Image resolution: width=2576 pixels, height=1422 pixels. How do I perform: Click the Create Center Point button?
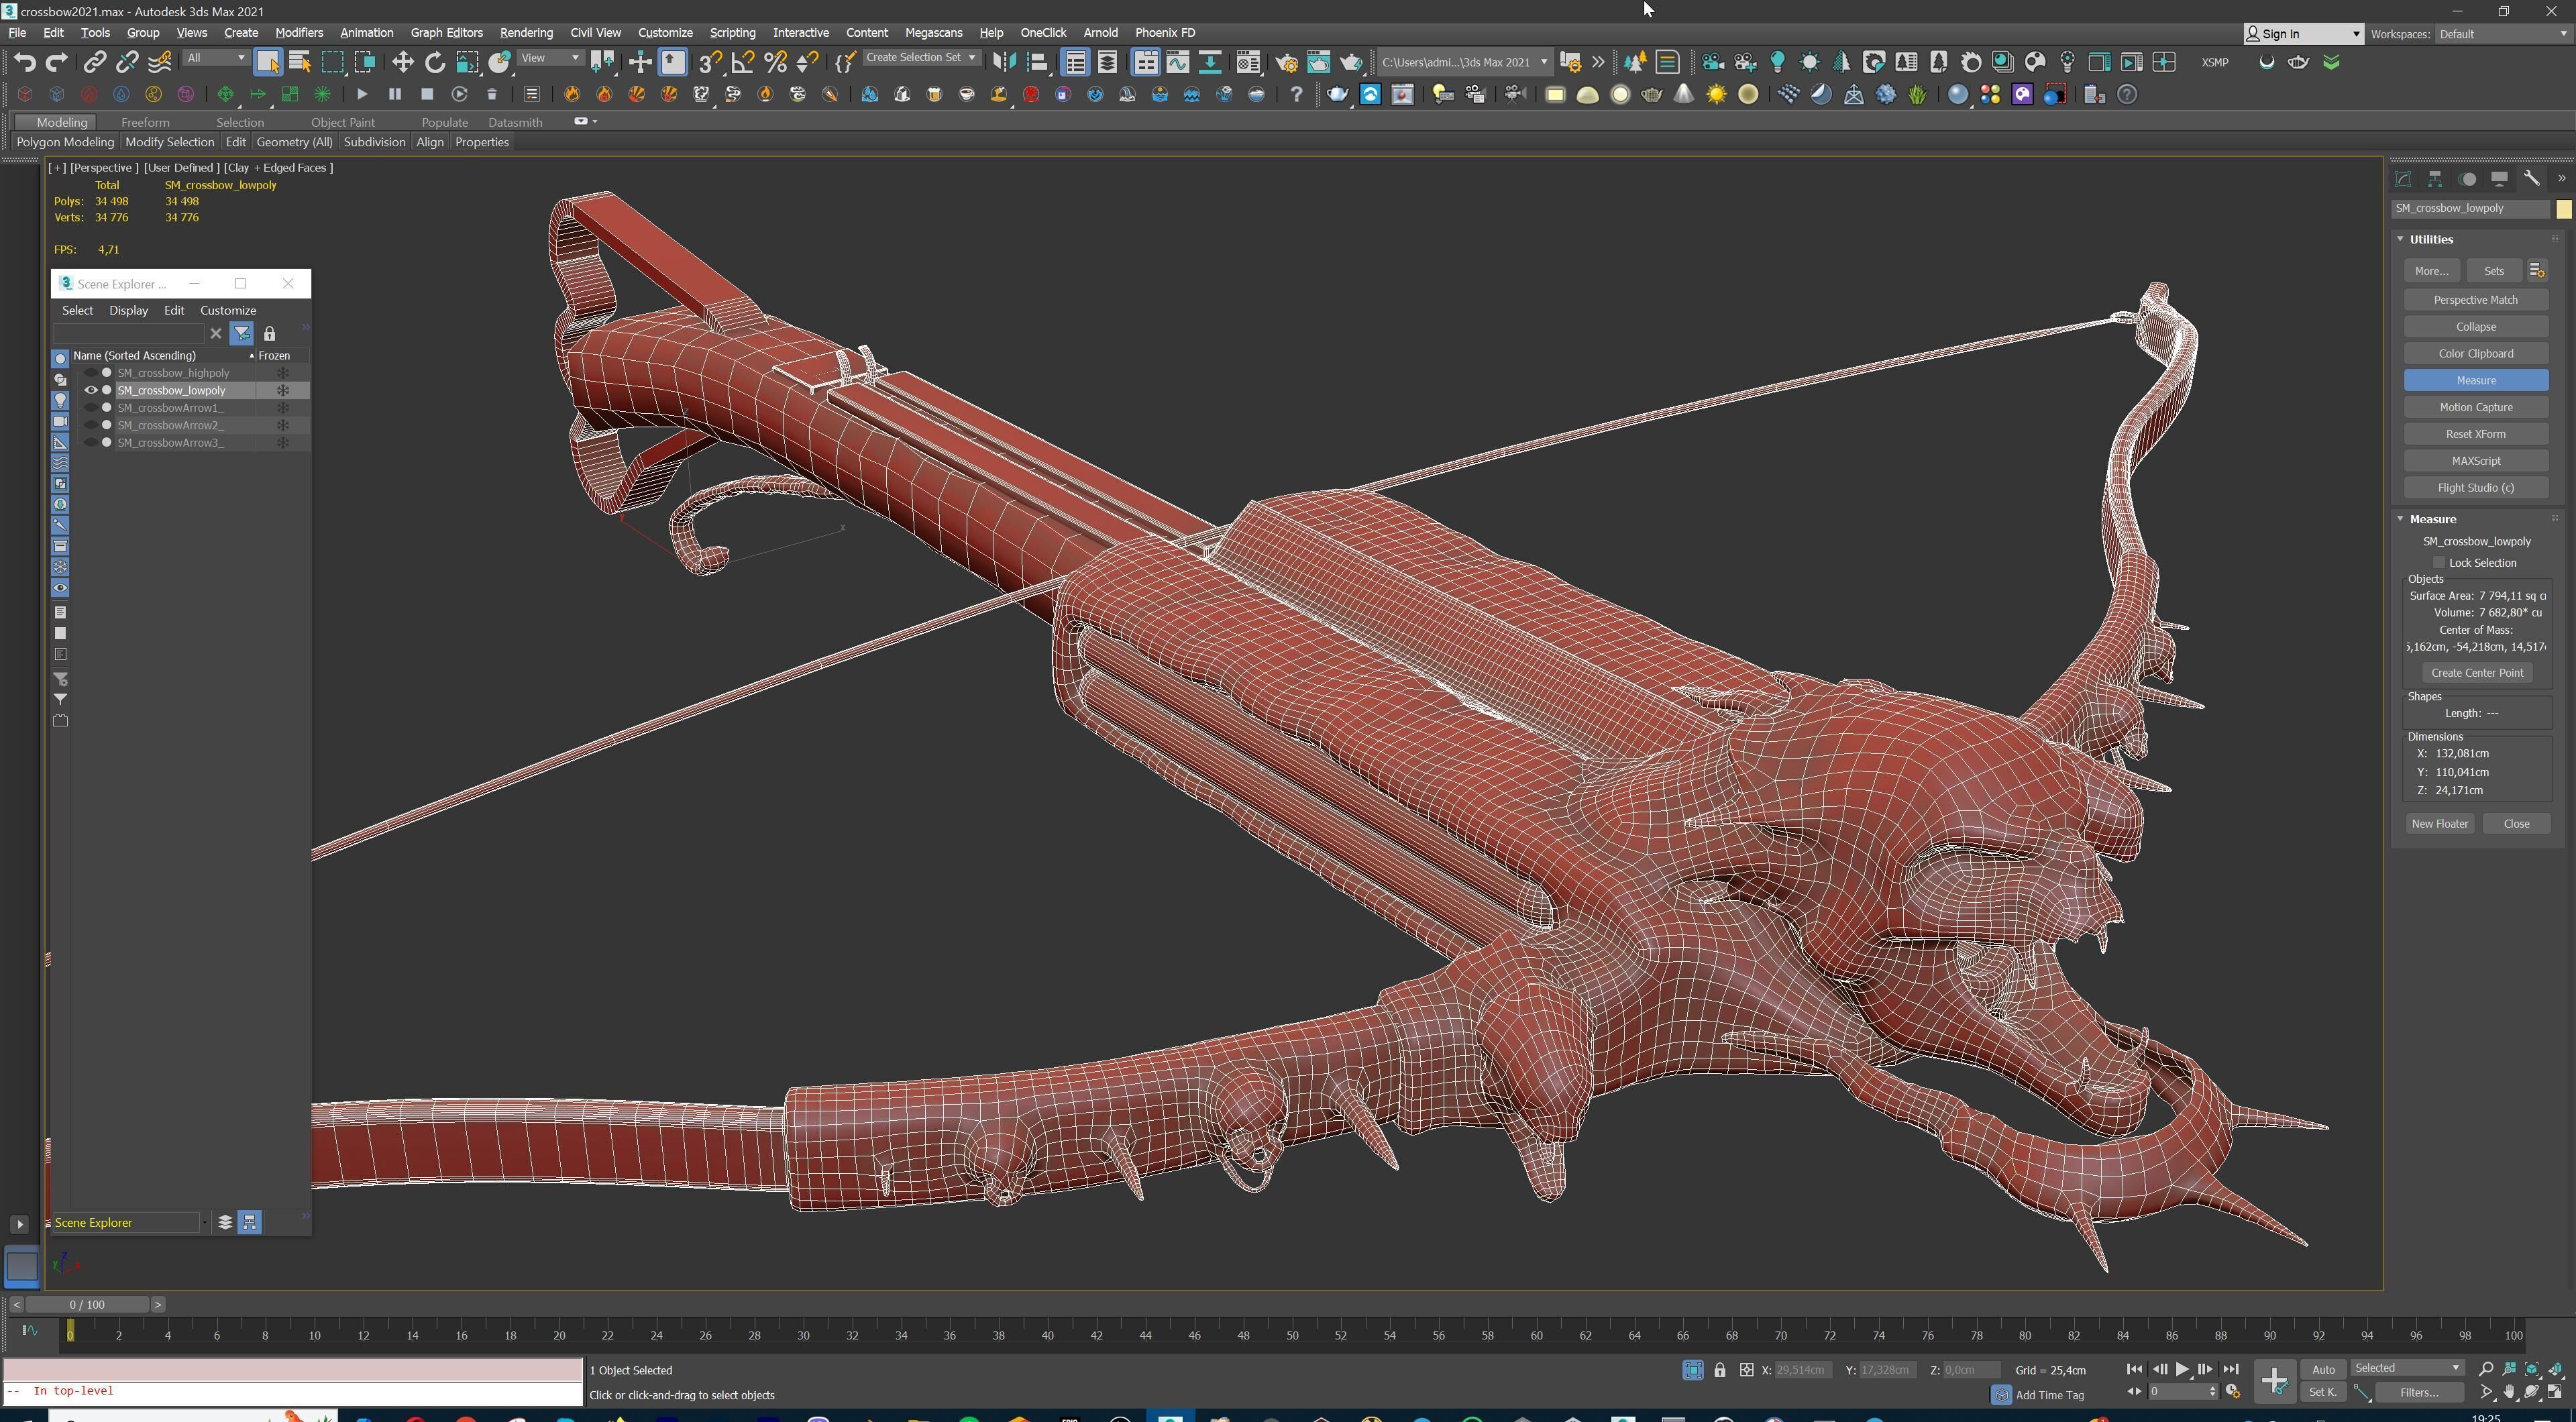pyautogui.click(x=2476, y=673)
